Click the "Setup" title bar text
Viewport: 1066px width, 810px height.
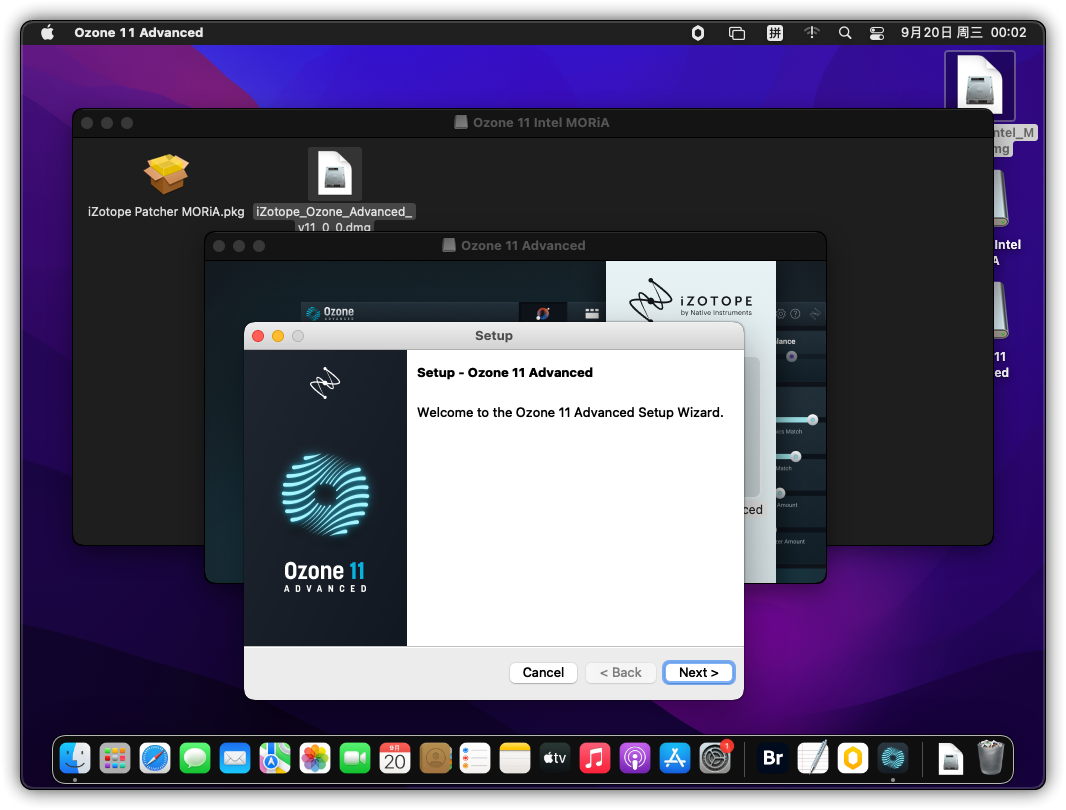click(x=494, y=336)
